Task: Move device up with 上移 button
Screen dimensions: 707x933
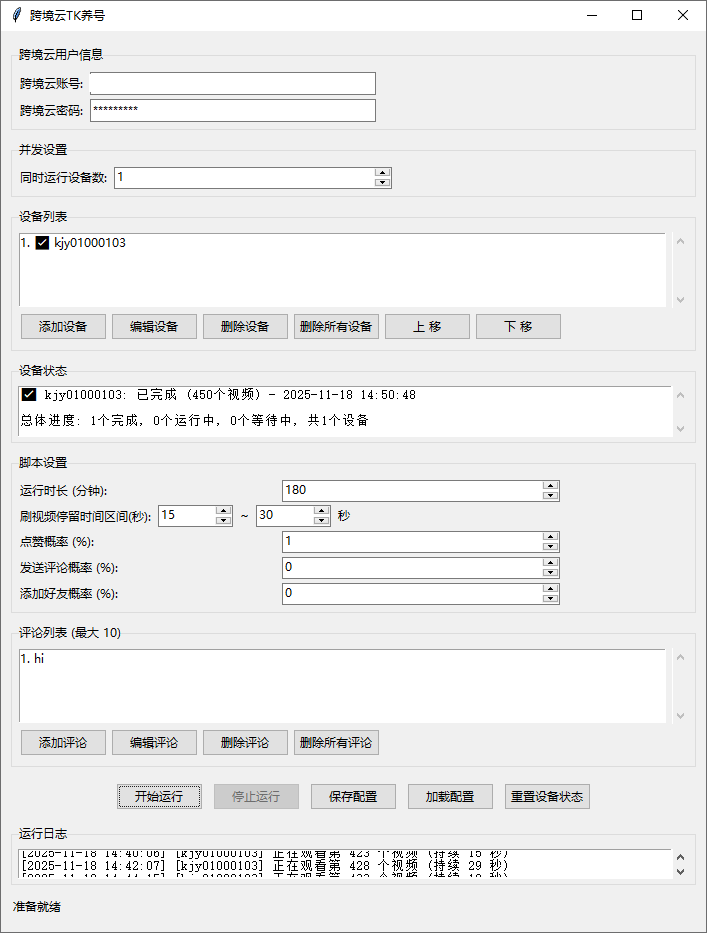Action: click(427, 327)
